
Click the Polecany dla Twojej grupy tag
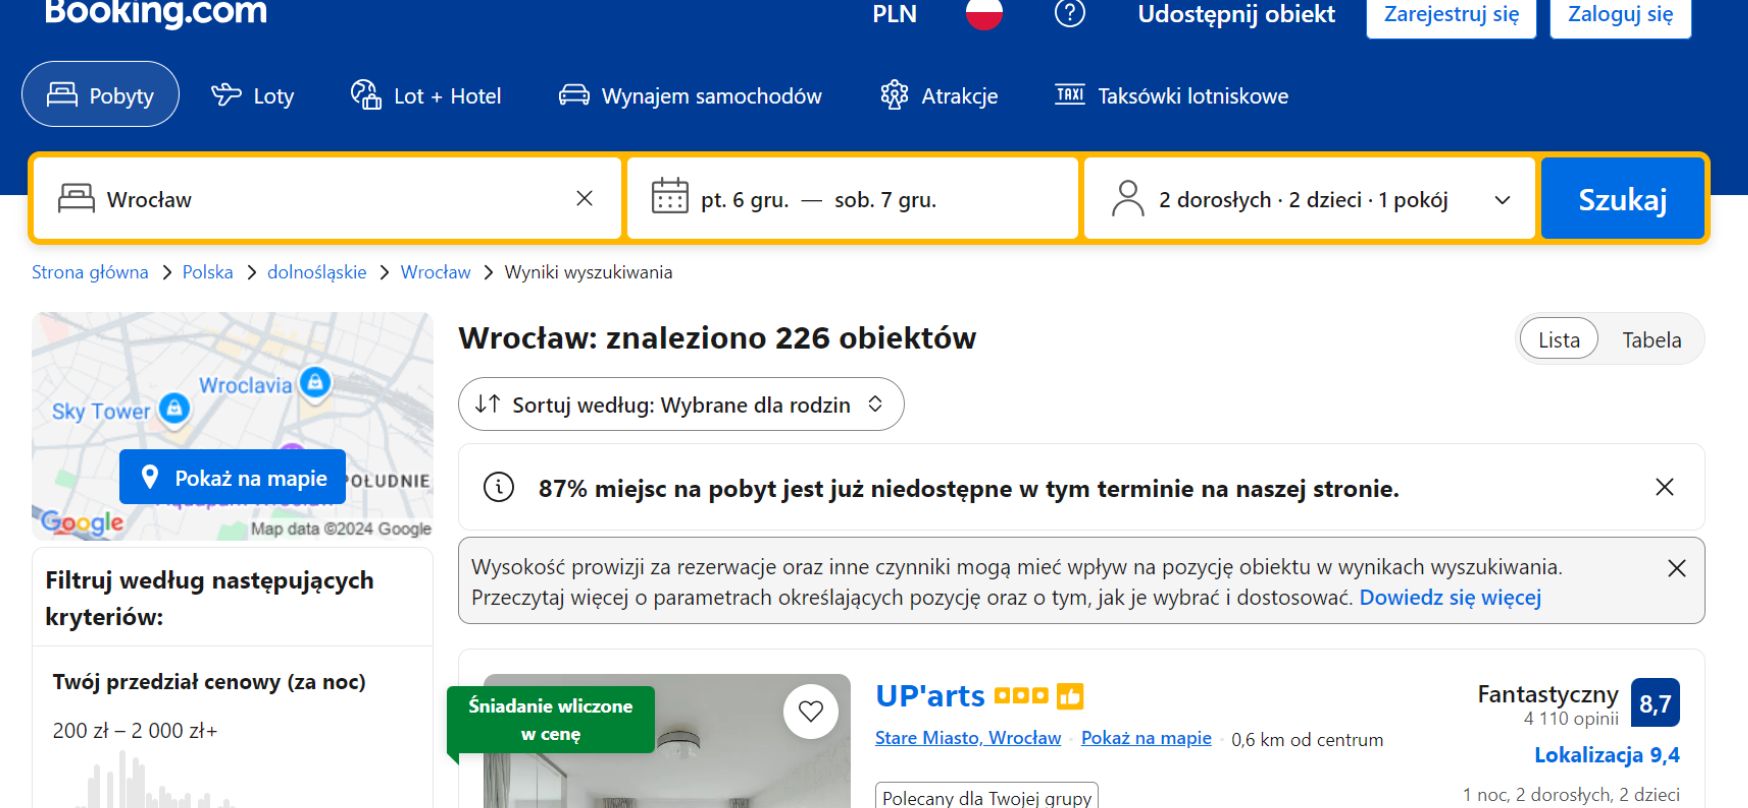(x=987, y=796)
